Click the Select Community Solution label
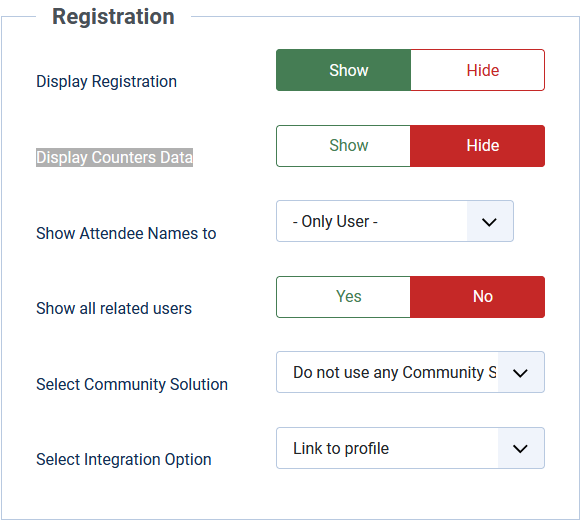Screen dimensions: 582x522 point(132,384)
